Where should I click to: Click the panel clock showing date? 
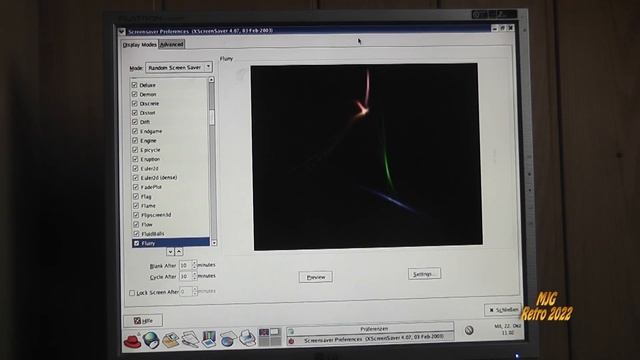click(x=507, y=329)
